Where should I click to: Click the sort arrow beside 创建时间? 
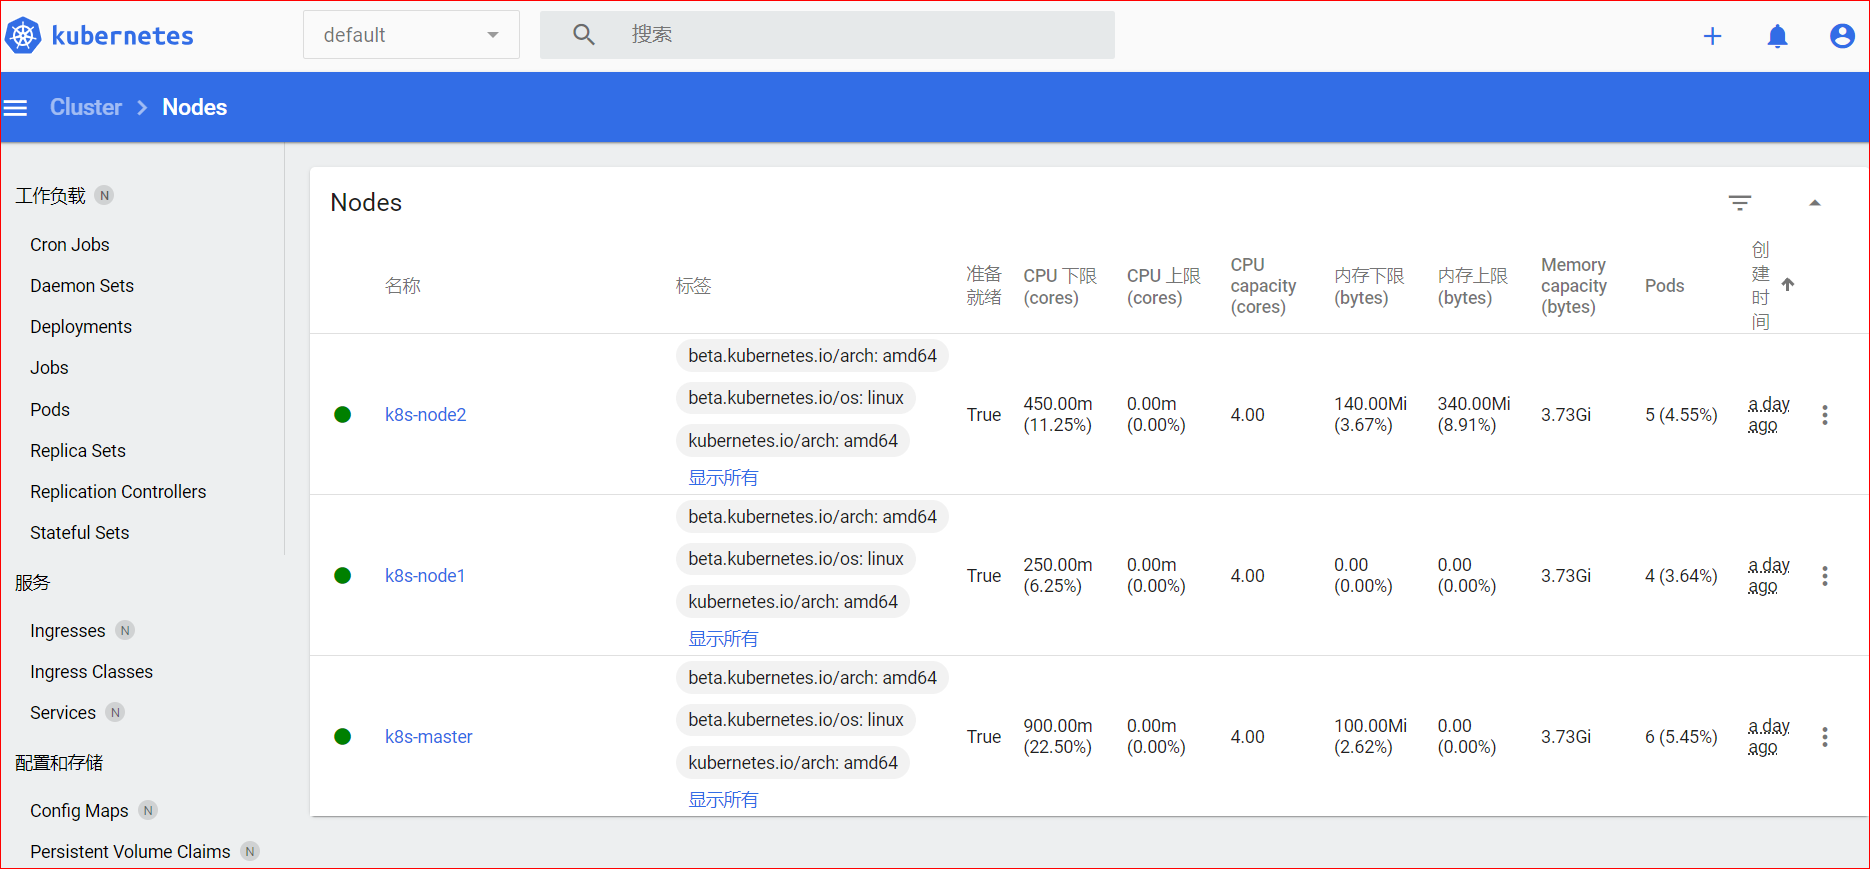point(1788,285)
